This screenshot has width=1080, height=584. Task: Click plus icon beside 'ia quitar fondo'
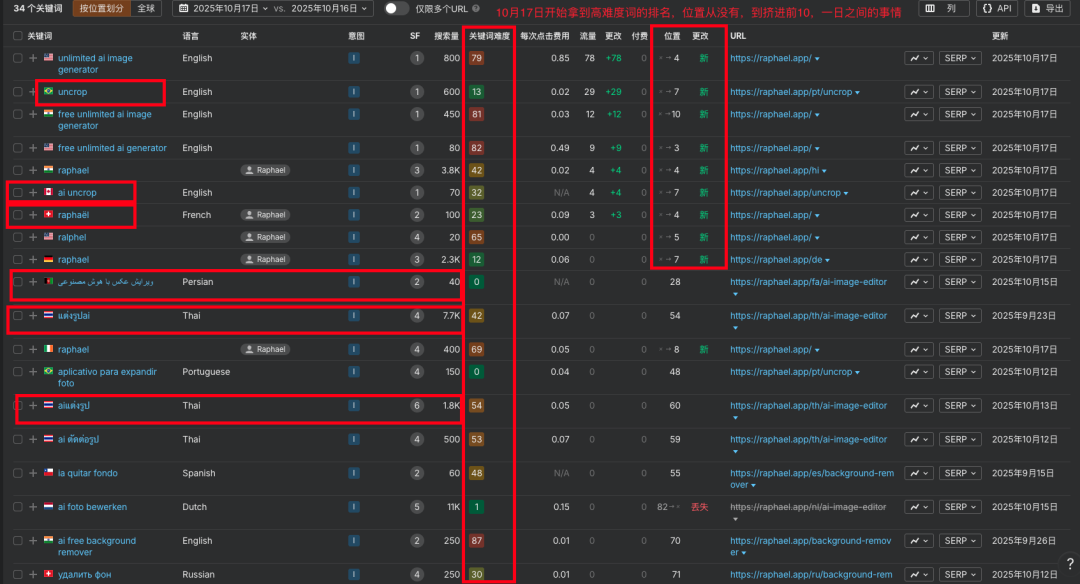tap(33, 473)
